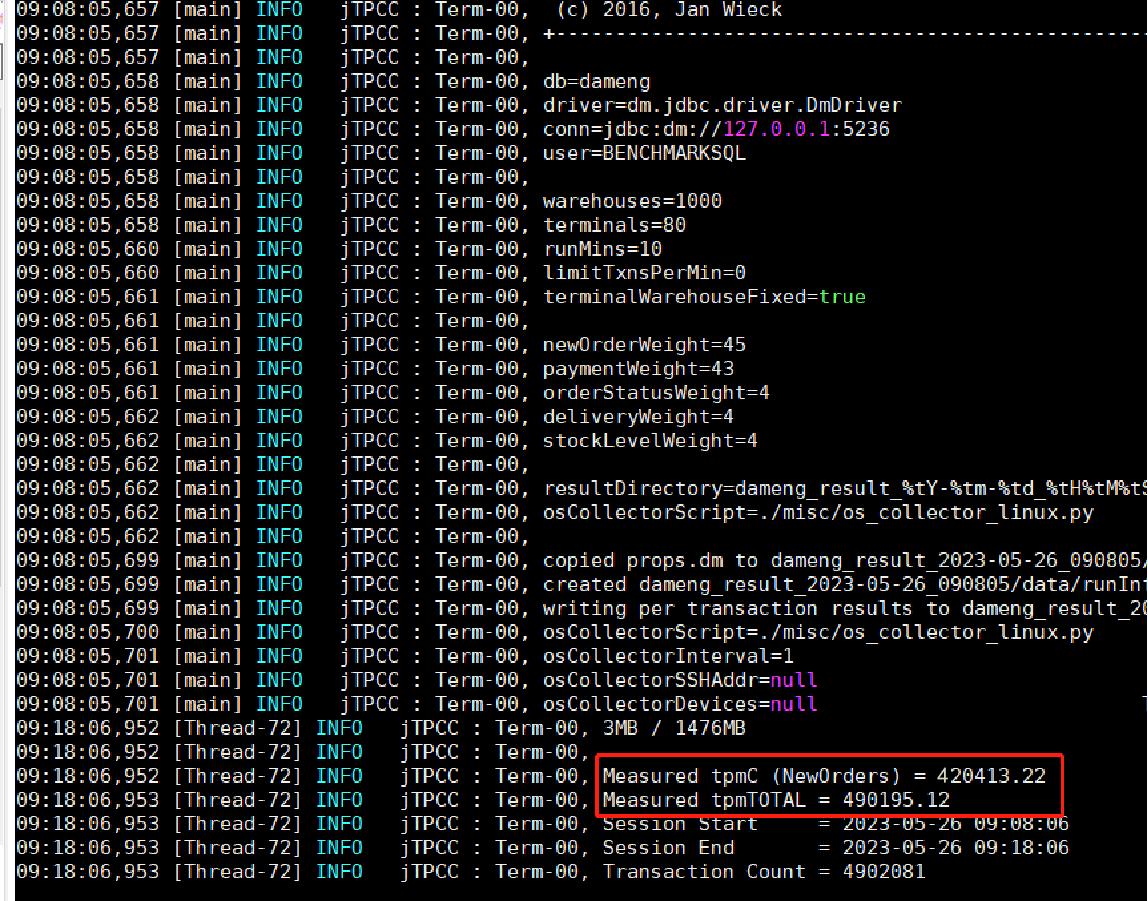Viewport: 1148px width, 901px height.
Task: Click the limitTxnsPerMin=0 parameter
Action: point(644,273)
